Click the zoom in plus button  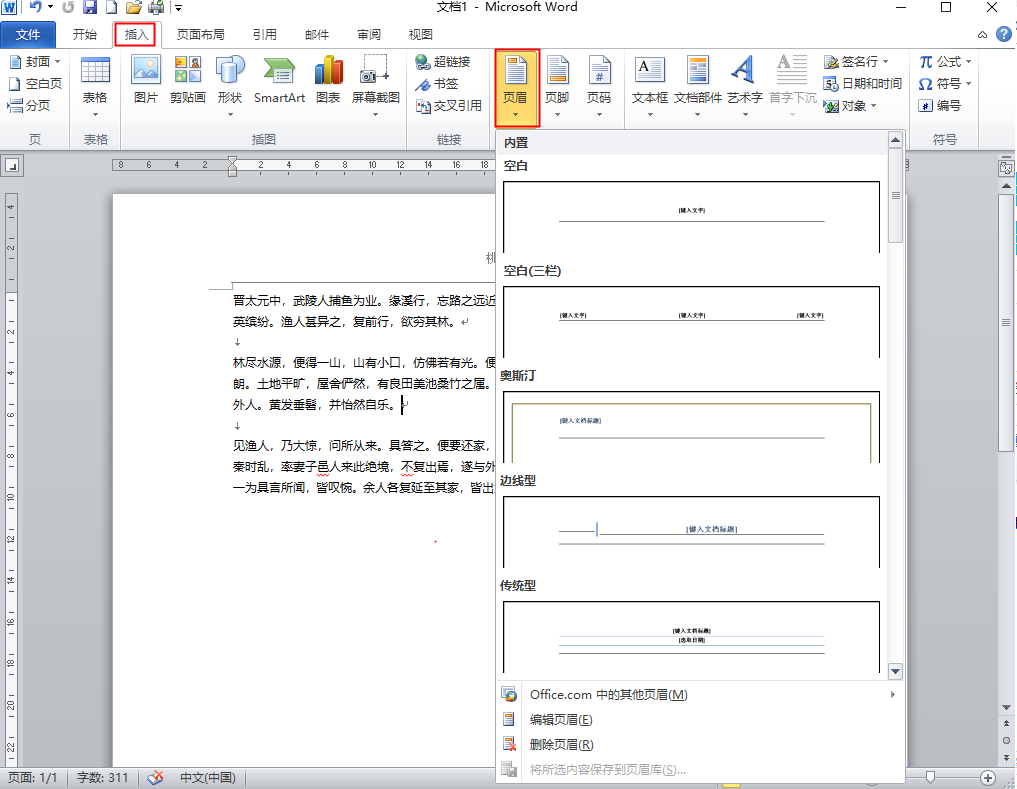coord(987,777)
